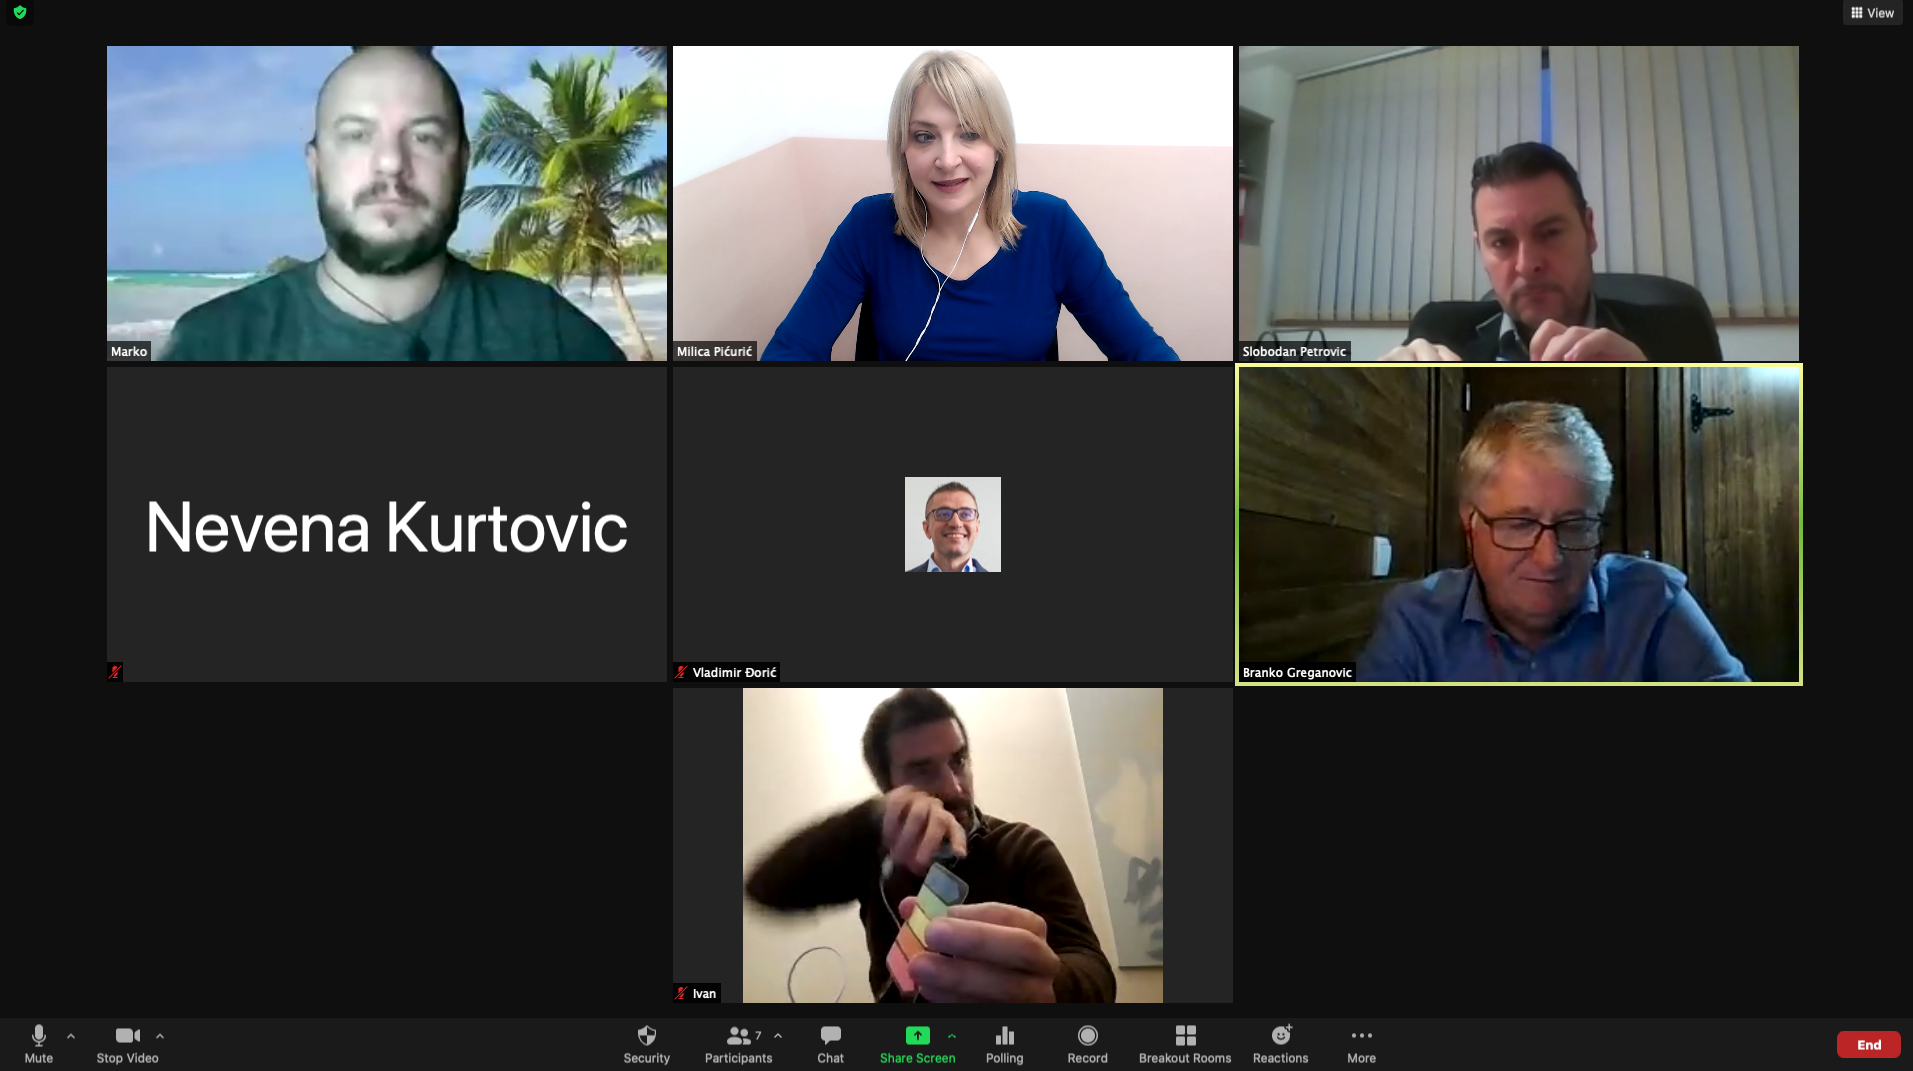This screenshot has width=1913, height=1071.
Task: Select Milica Pićurić's video tile
Action: 952,203
